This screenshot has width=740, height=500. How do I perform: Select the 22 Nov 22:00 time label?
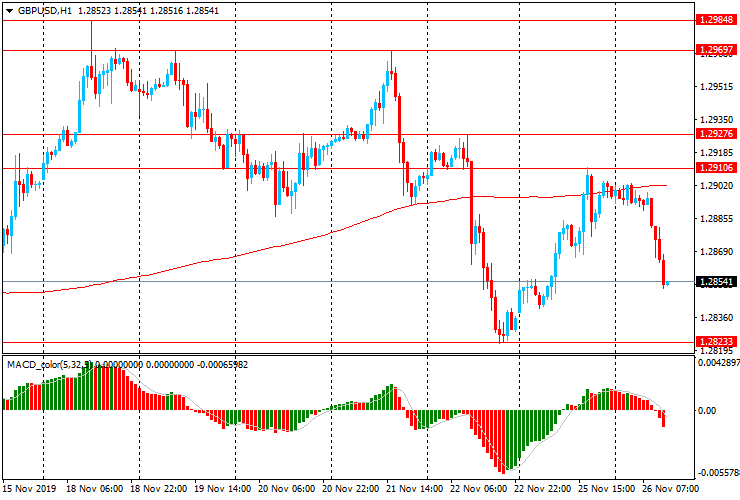coord(543,488)
